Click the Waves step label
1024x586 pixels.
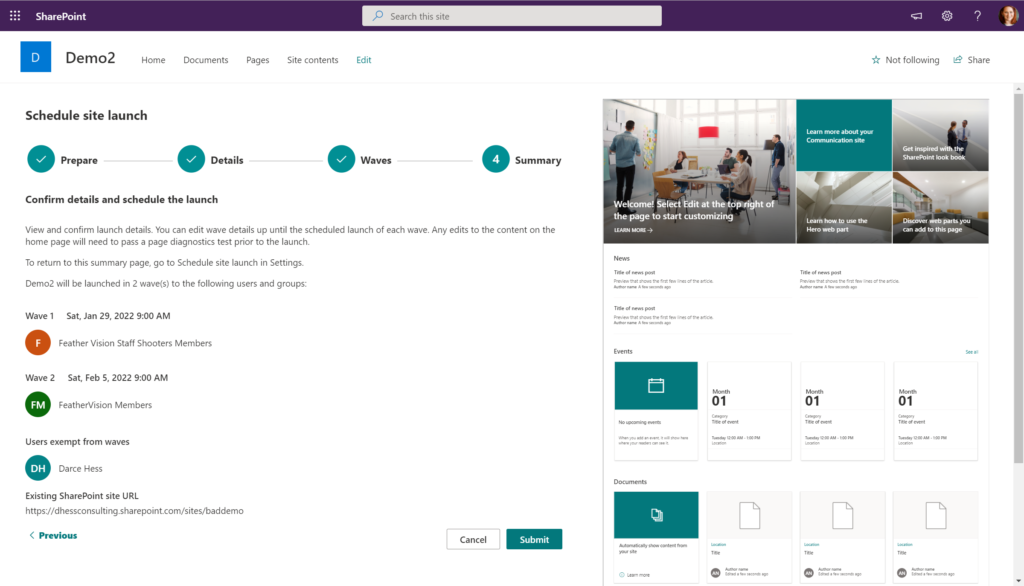tap(376, 160)
